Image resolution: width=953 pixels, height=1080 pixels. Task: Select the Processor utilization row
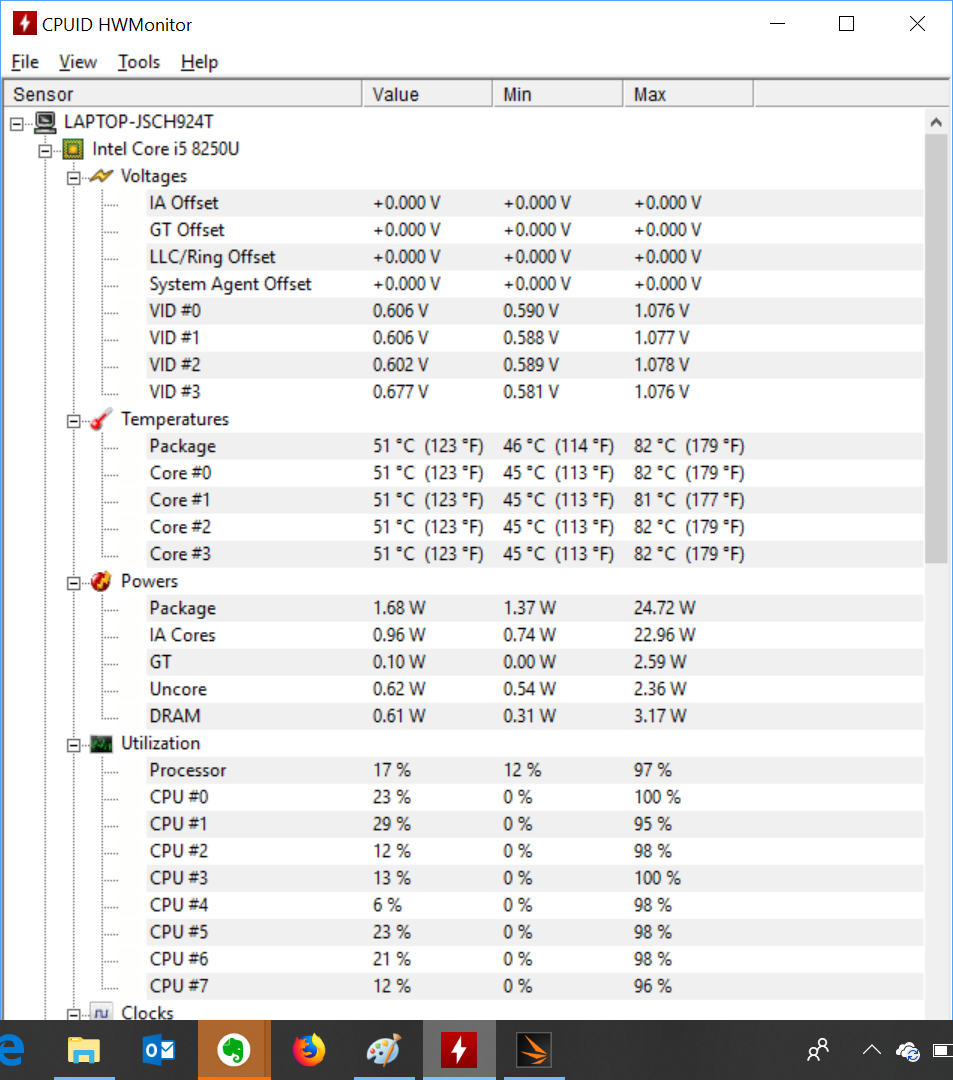535,770
